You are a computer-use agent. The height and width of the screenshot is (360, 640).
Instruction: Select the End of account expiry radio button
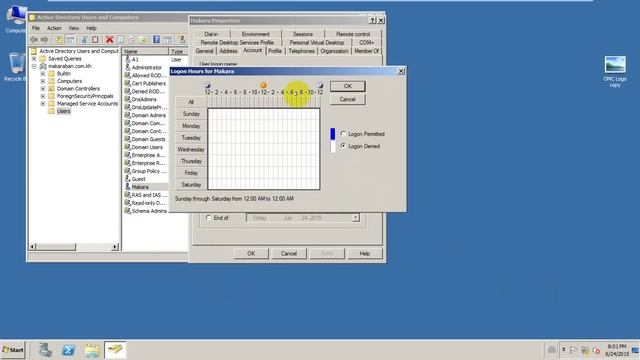(209, 218)
